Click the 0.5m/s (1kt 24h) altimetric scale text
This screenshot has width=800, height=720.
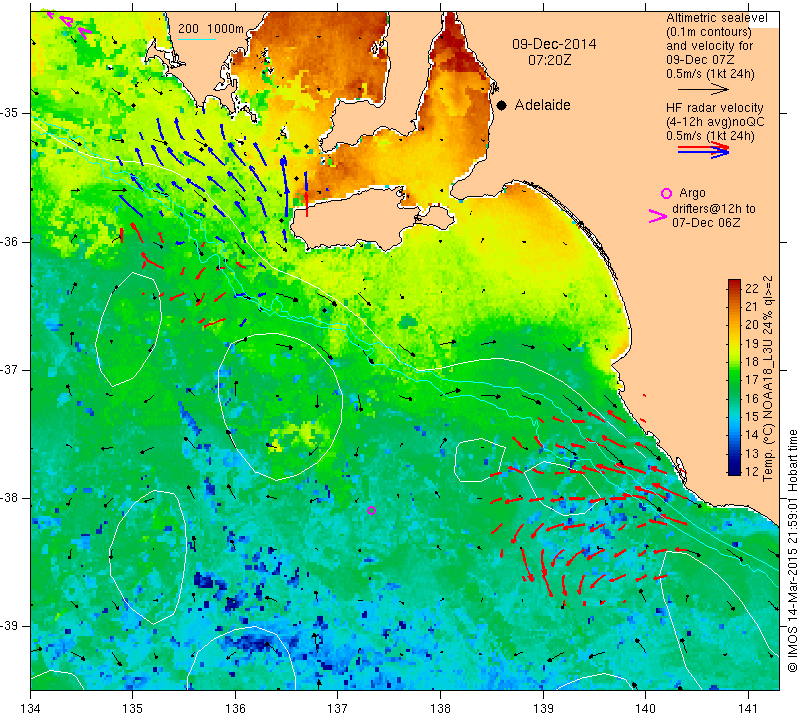pos(710,74)
